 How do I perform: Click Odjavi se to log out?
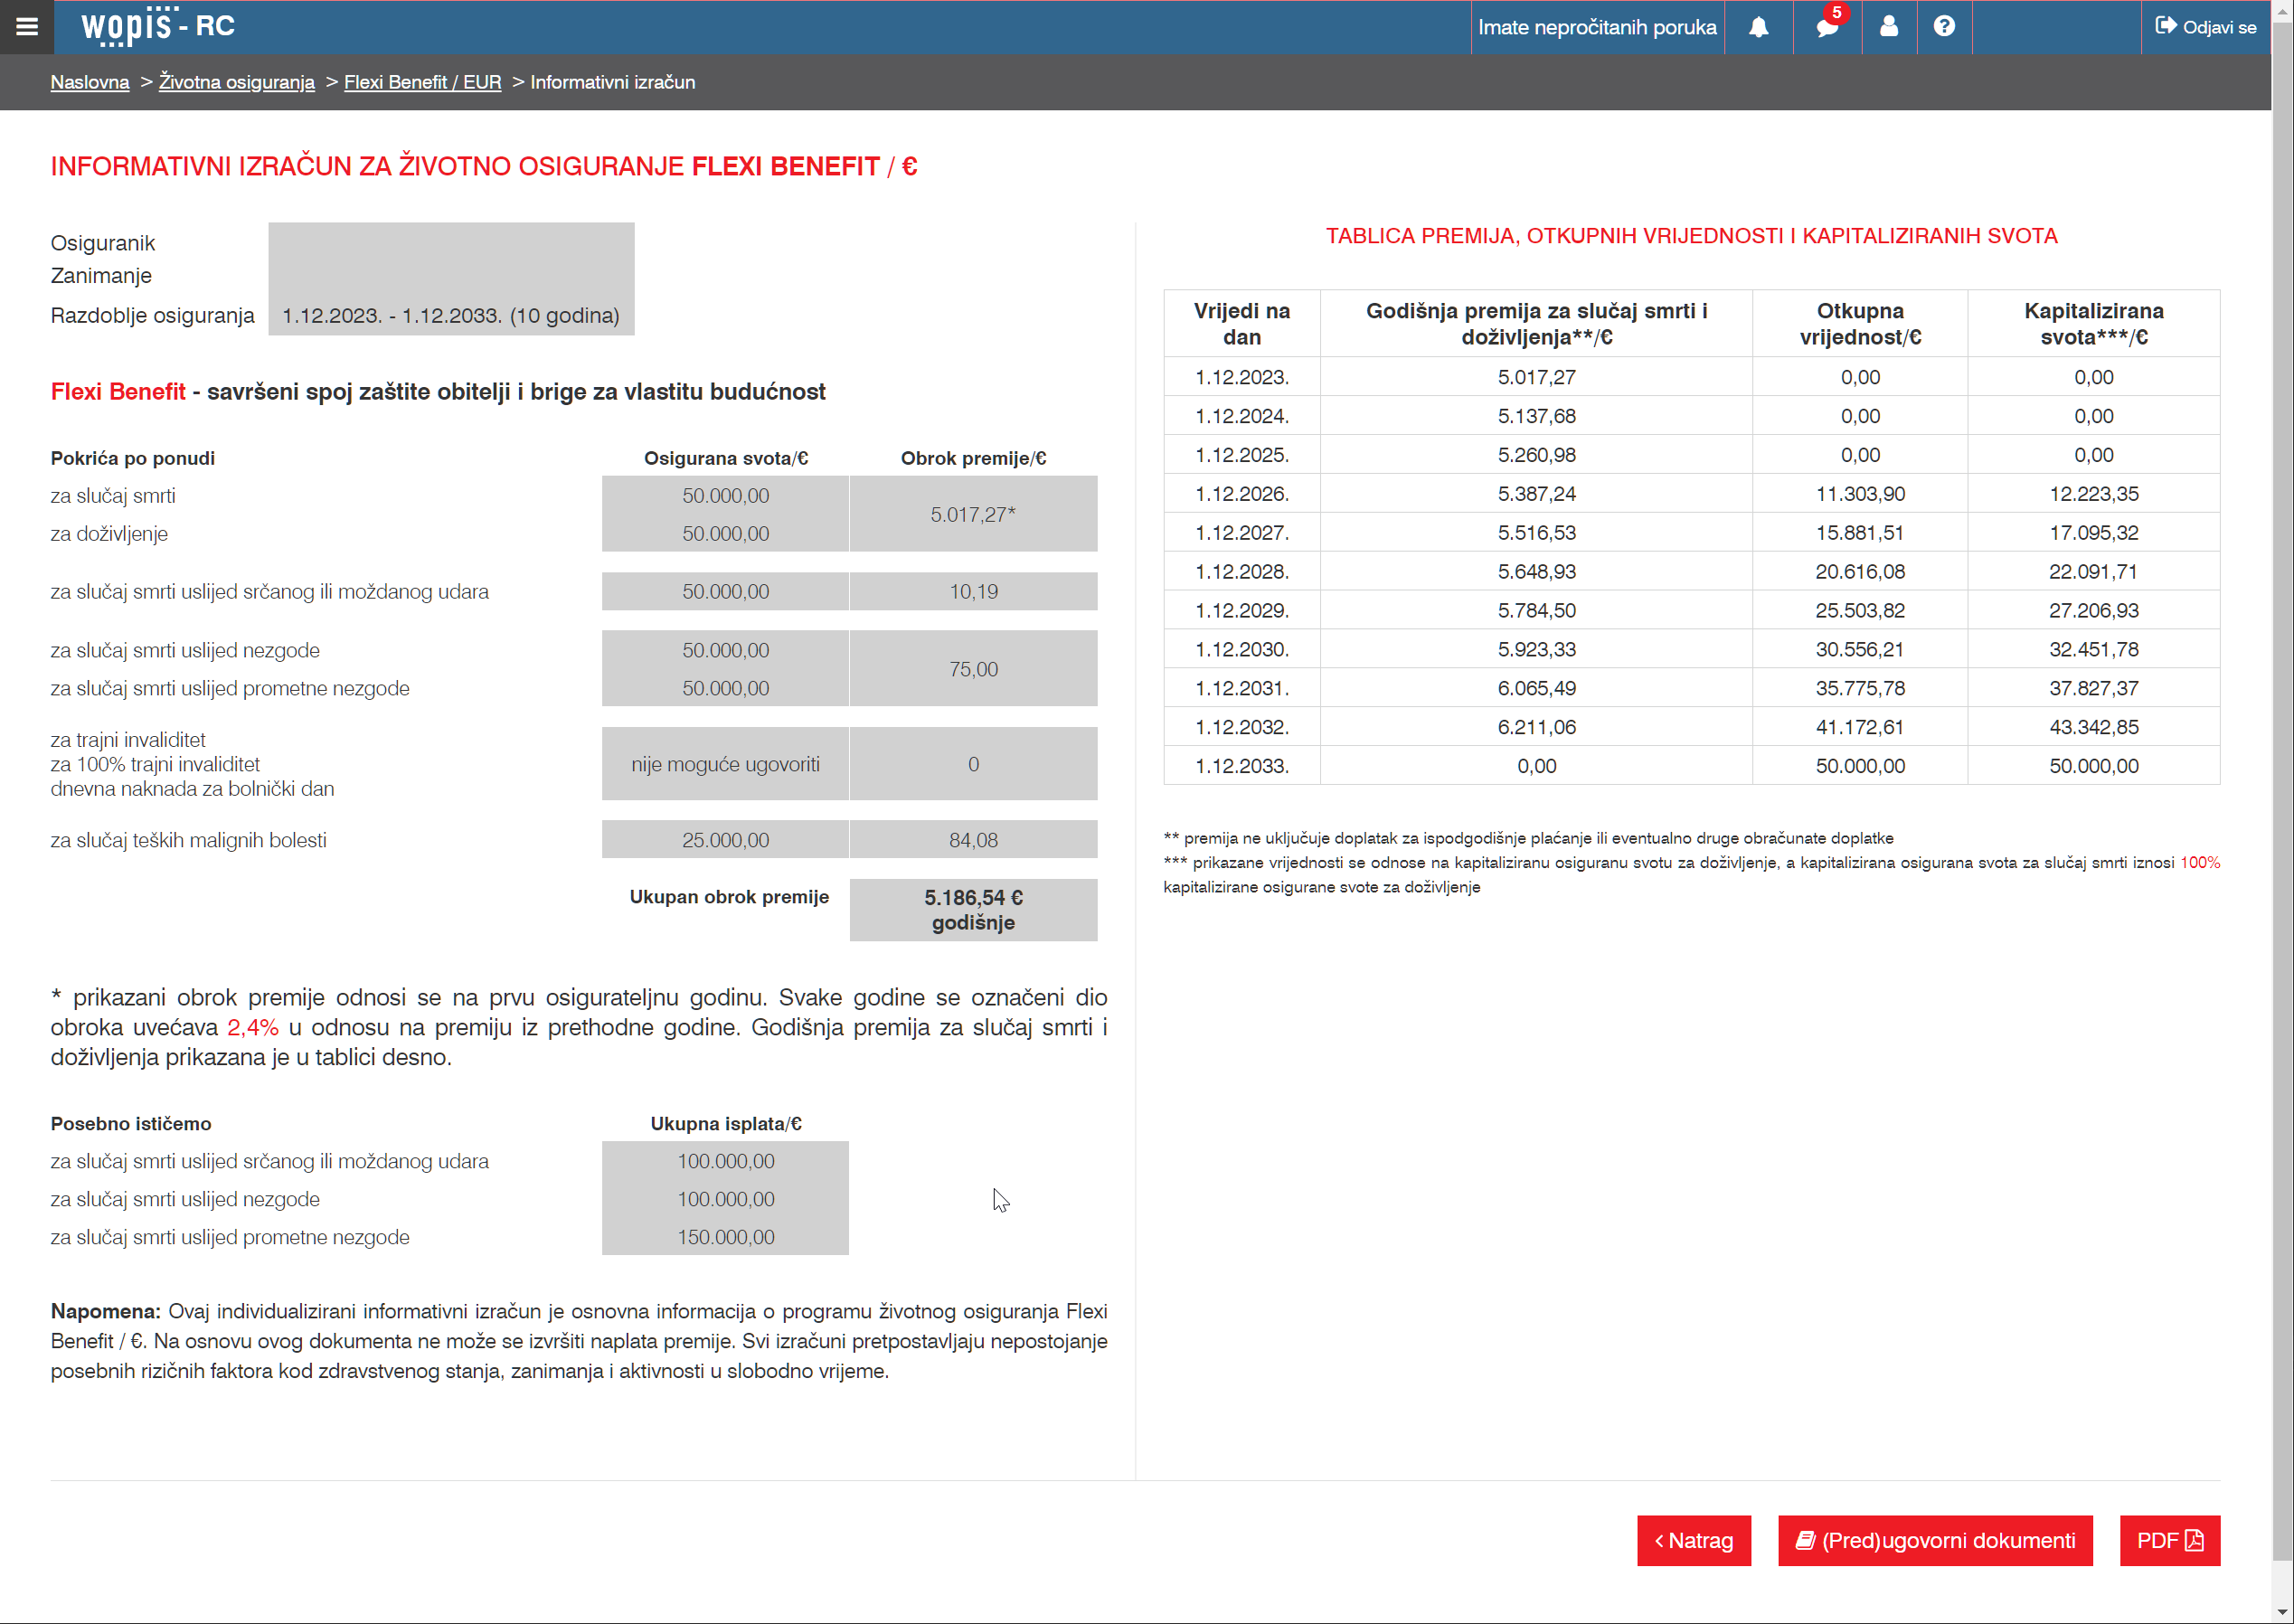coord(2205,27)
